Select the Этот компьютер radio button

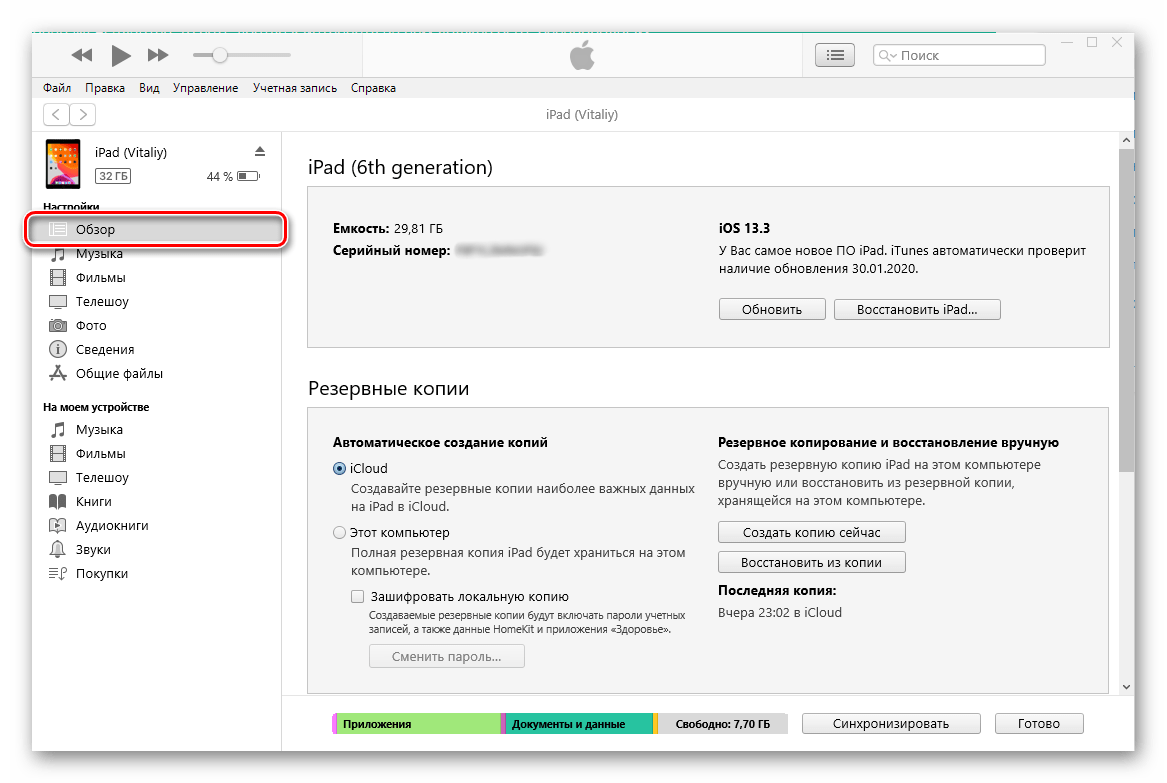coord(339,533)
